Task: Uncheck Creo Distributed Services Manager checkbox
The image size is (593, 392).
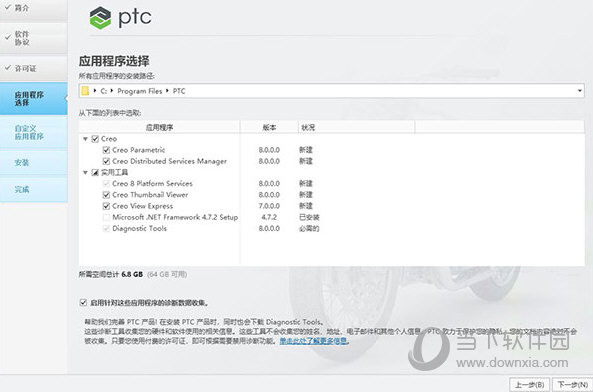Action: click(x=106, y=161)
